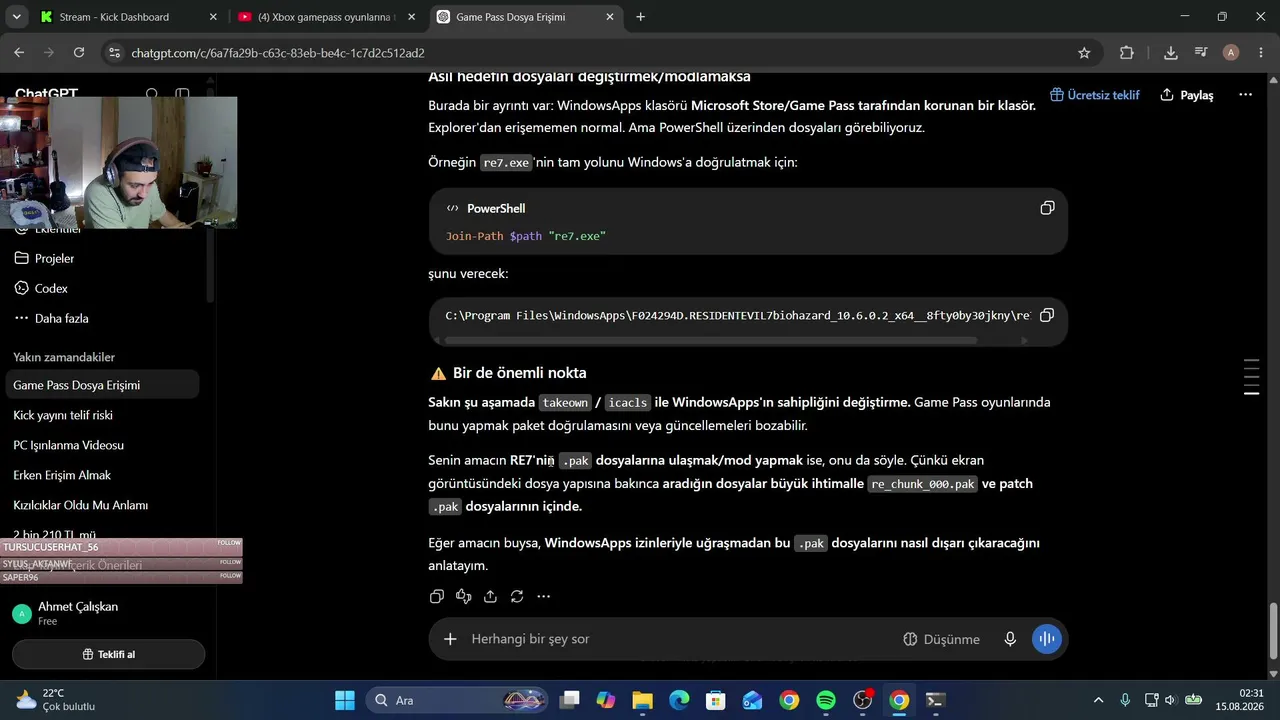Bookmark this page with the star icon

tap(1084, 53)
